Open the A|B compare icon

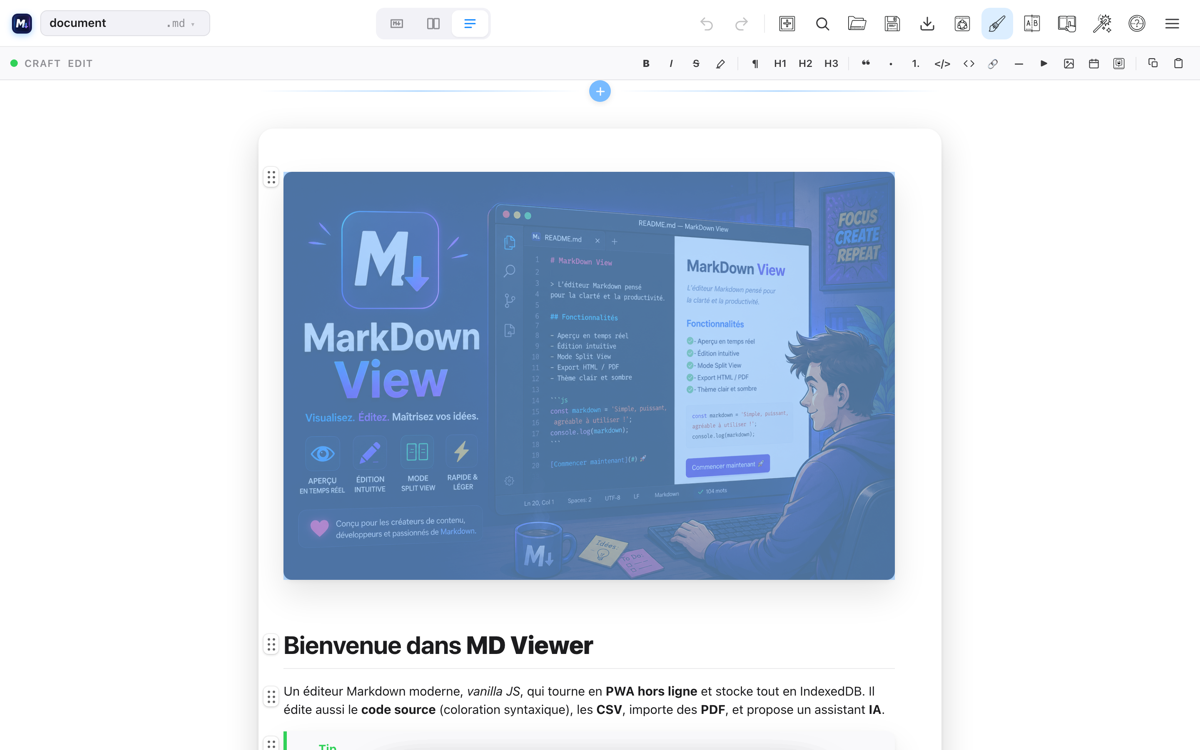click(x=1032, y=23)
